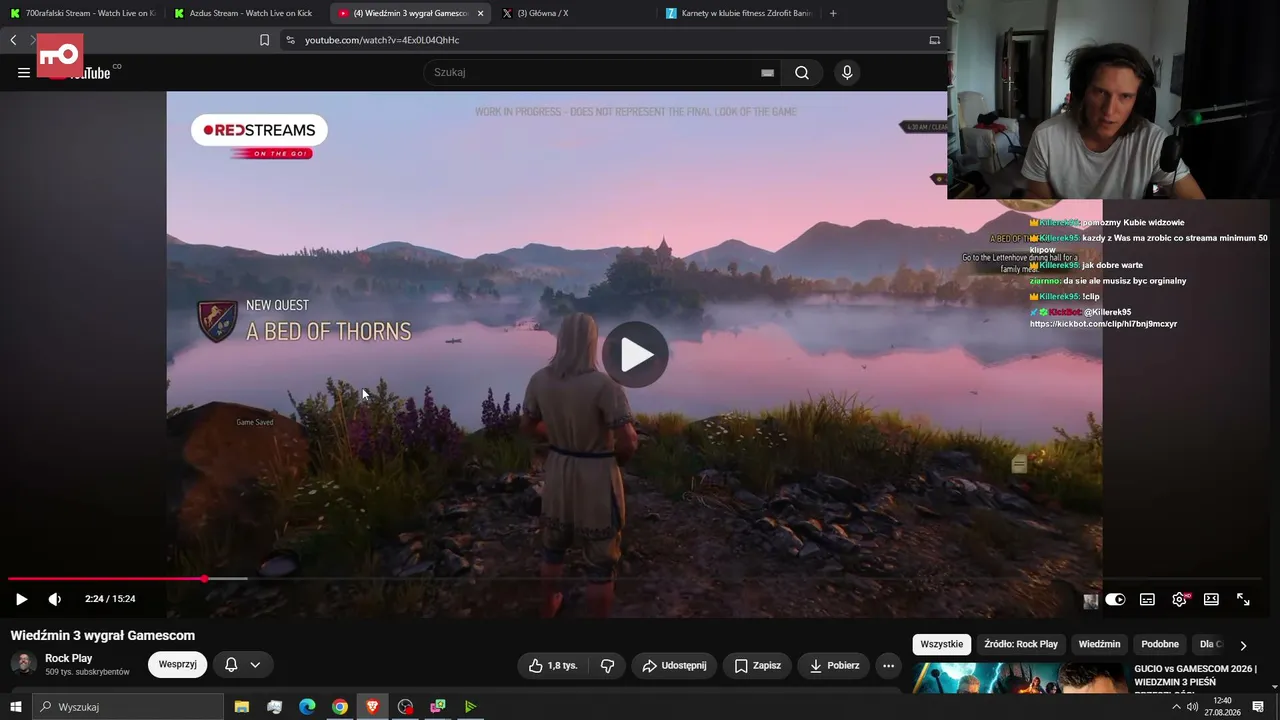Screen dimensions: 1280x720
Task: Enter fullscreen mode in the player
Action: [x=1243, y=599]
